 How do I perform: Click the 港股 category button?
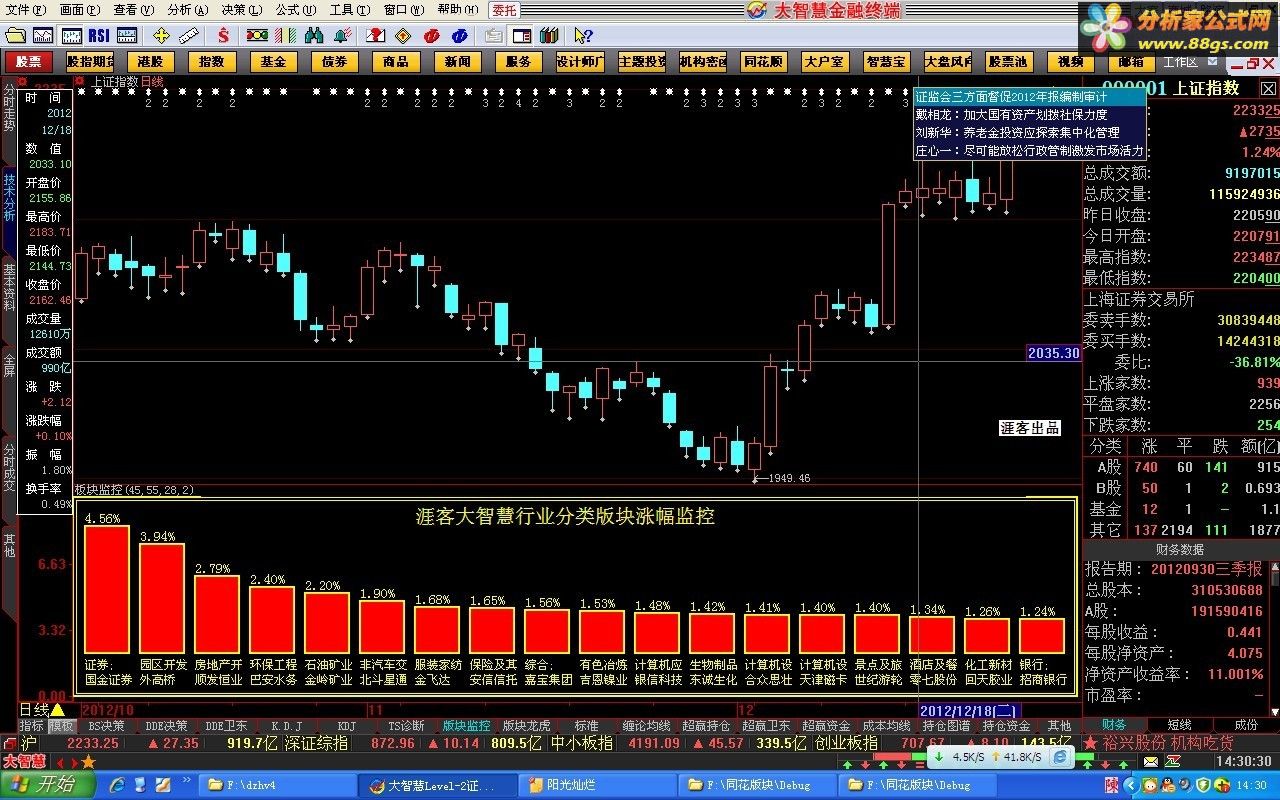(150, 61)
